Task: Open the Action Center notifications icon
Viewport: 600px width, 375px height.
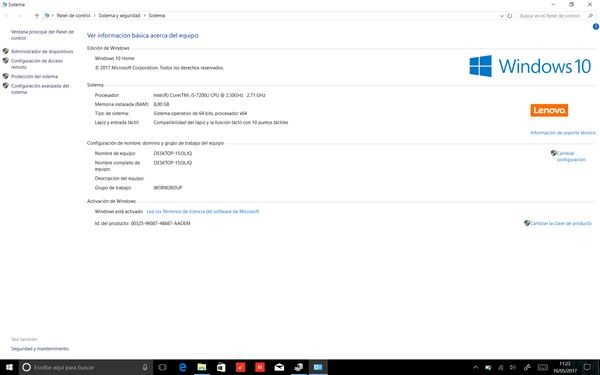Action: pos(587,367)
